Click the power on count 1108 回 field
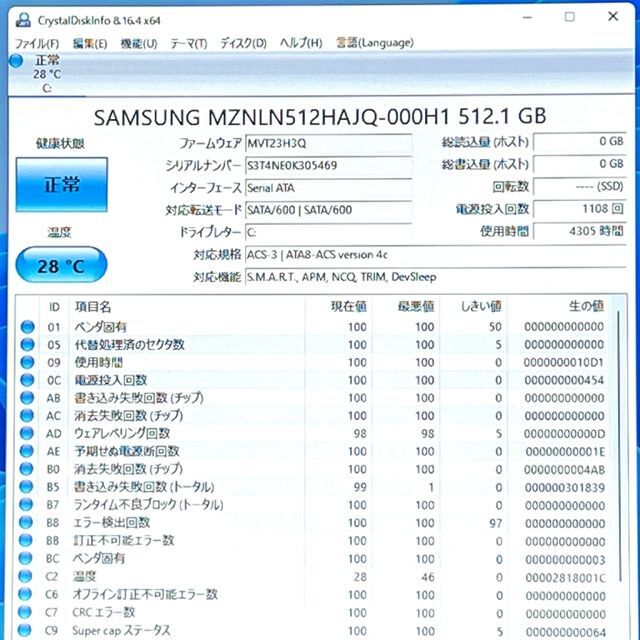 pyautogui.click(x=580, y=209)
